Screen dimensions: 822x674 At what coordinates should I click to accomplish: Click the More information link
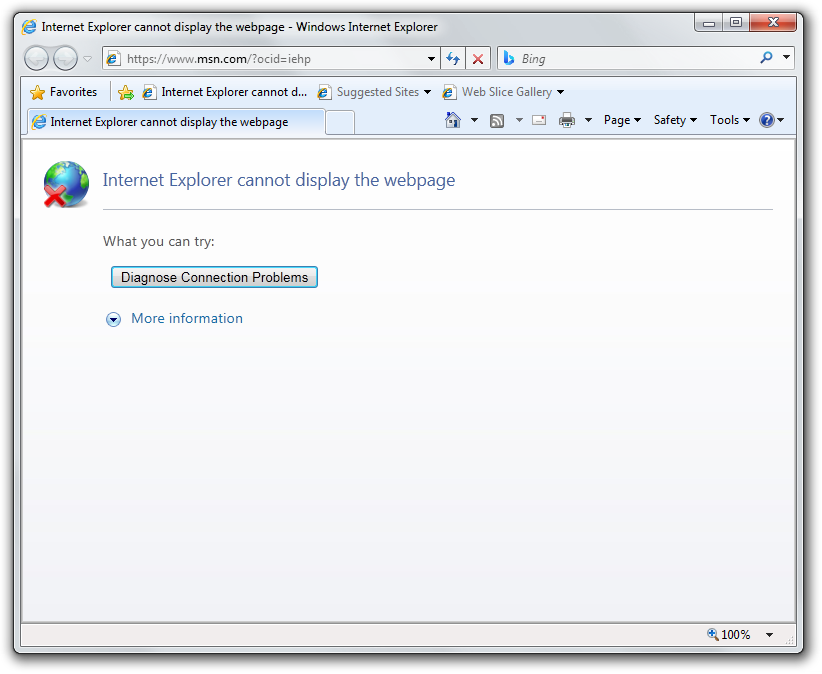point(187,319)
